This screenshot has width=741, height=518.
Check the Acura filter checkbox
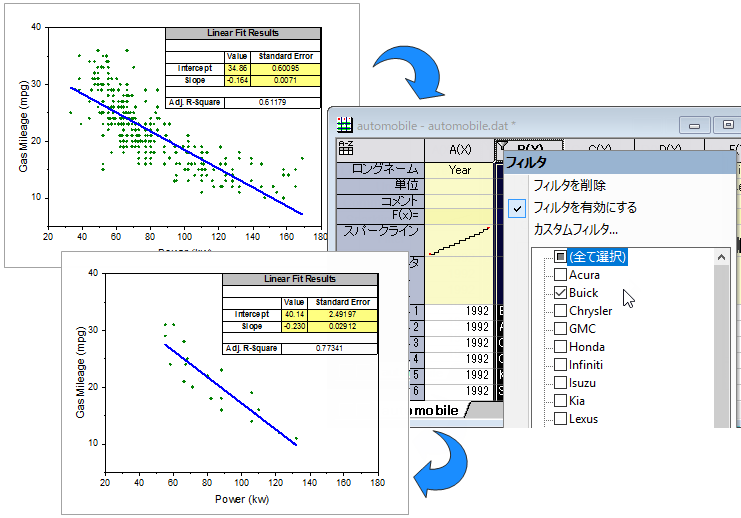(x=560, y=275)
